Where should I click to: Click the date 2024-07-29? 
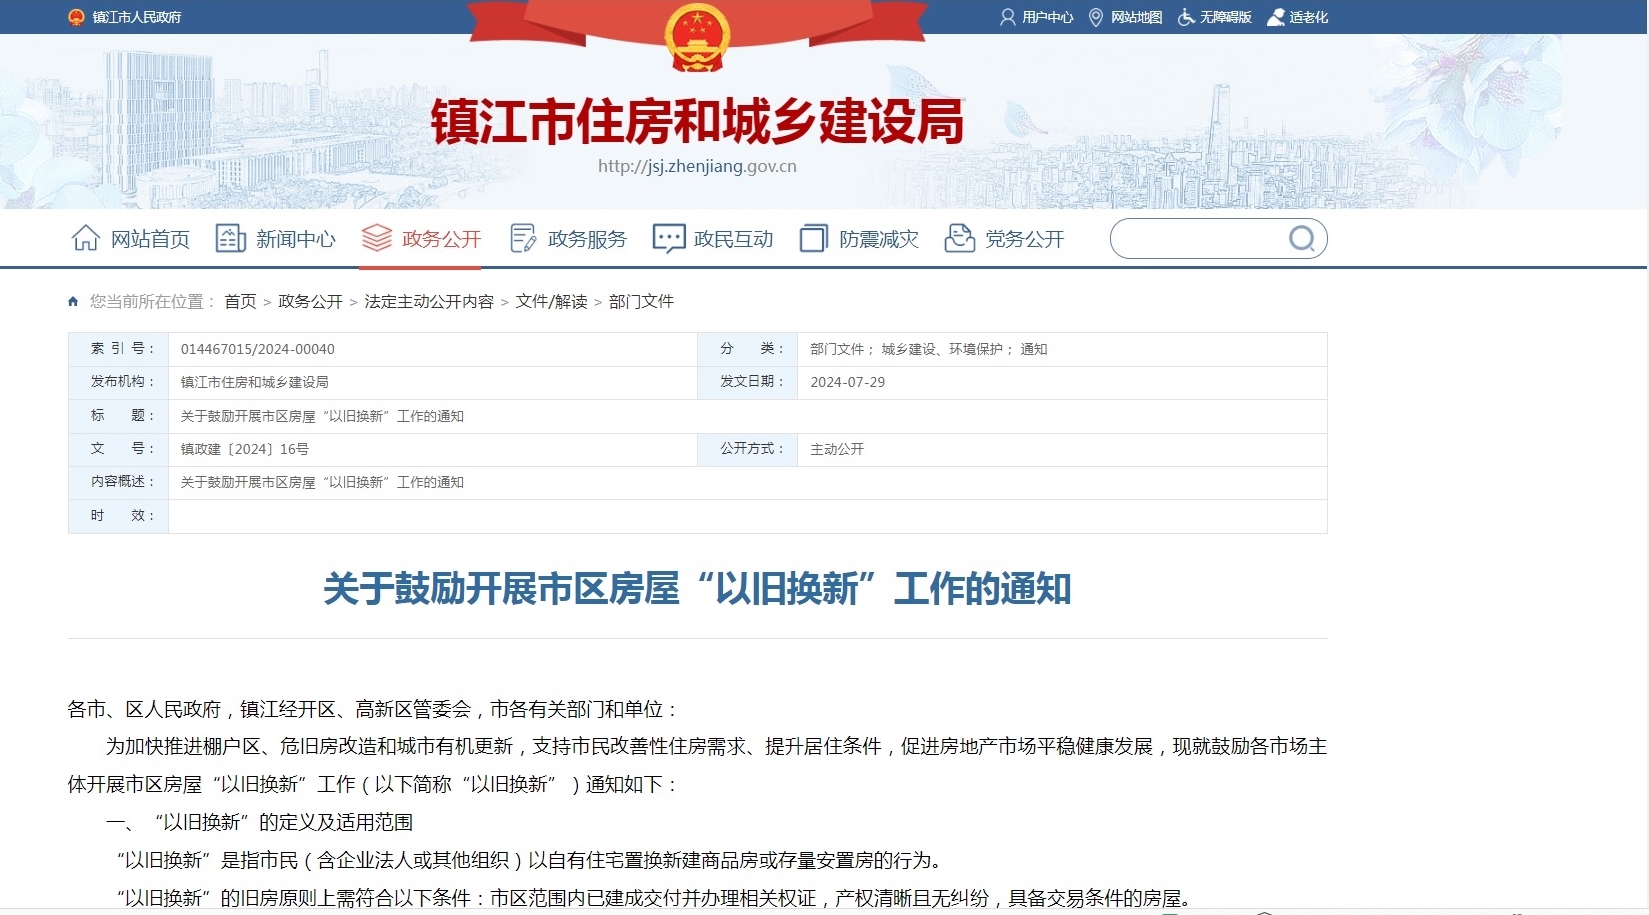[848, 382]
